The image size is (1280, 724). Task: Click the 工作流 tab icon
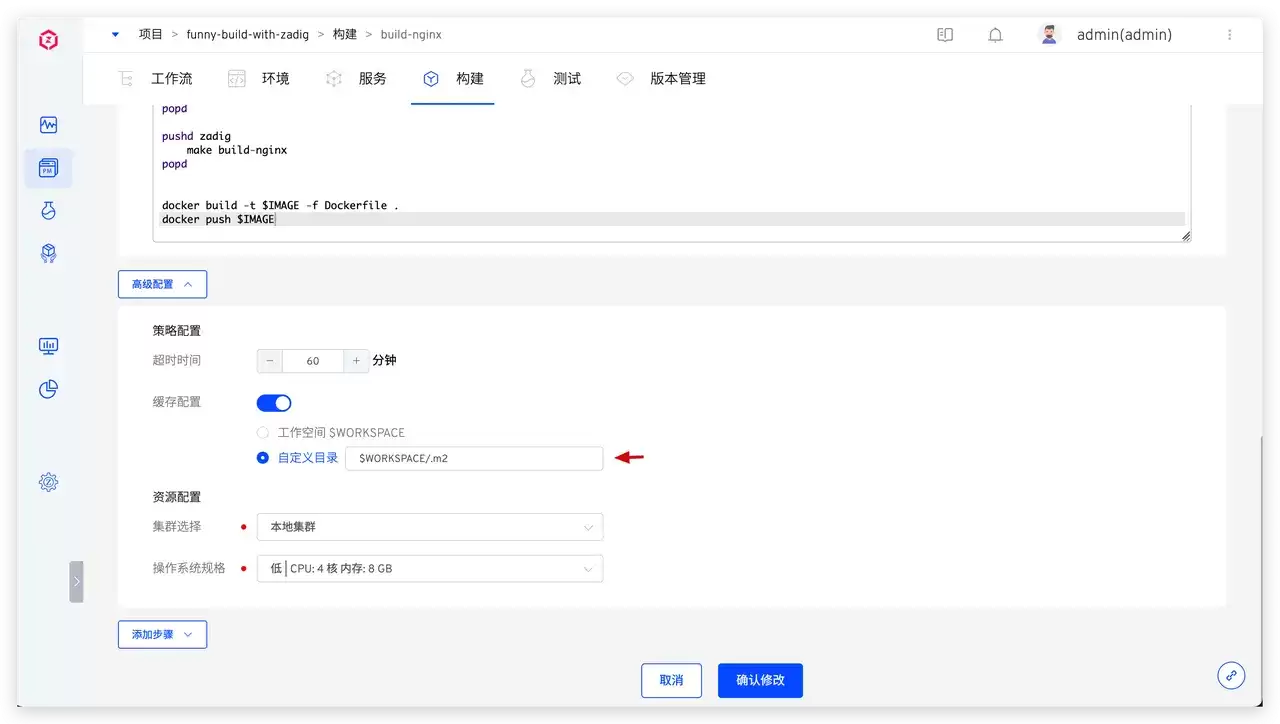click(127, 79)
